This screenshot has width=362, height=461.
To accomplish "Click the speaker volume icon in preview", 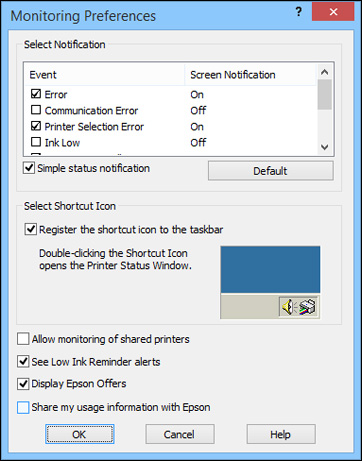I will [288, 307].
